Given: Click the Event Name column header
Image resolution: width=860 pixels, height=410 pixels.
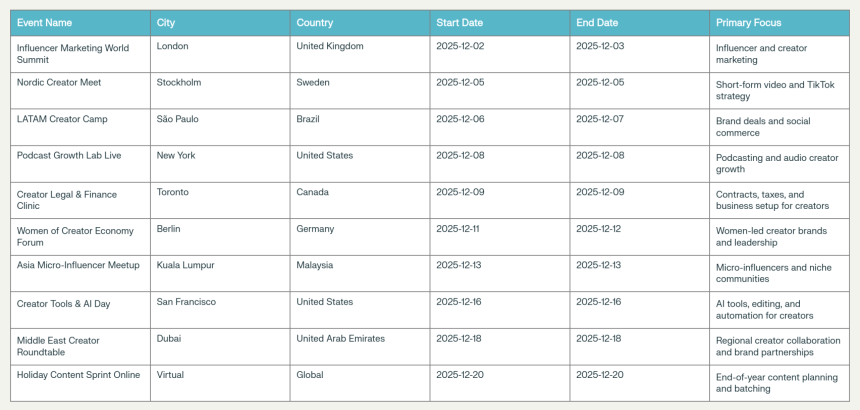Looking at the screenshot, I should [44, 23].
